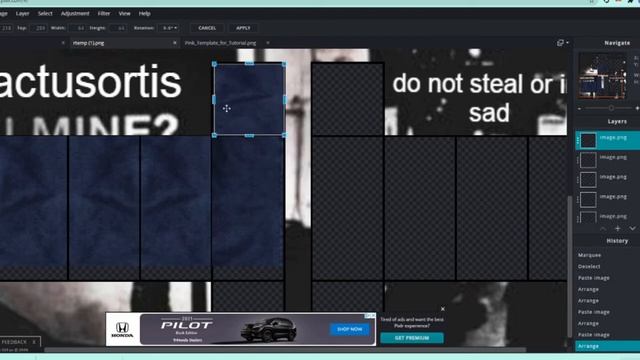Open the Select menu
The image size is (640, 360).
click(x=45, y=13)
